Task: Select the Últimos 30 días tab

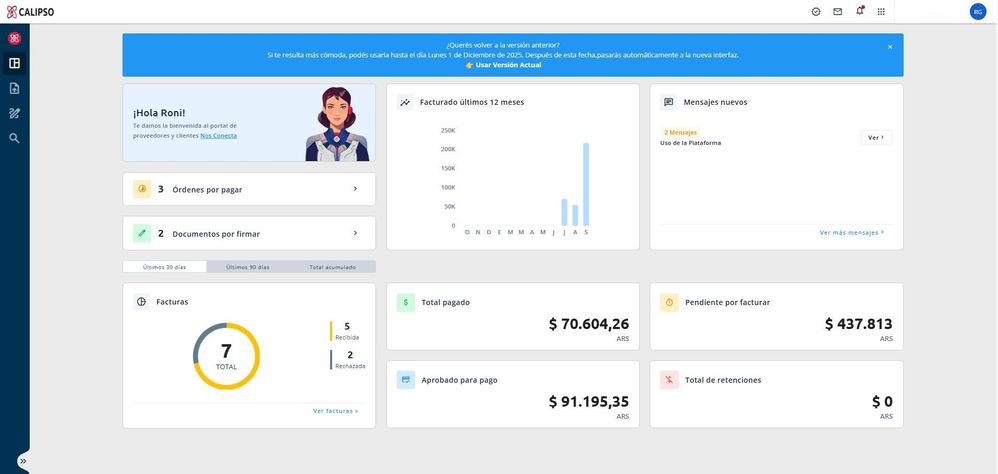Action: [x=165, y=267]
